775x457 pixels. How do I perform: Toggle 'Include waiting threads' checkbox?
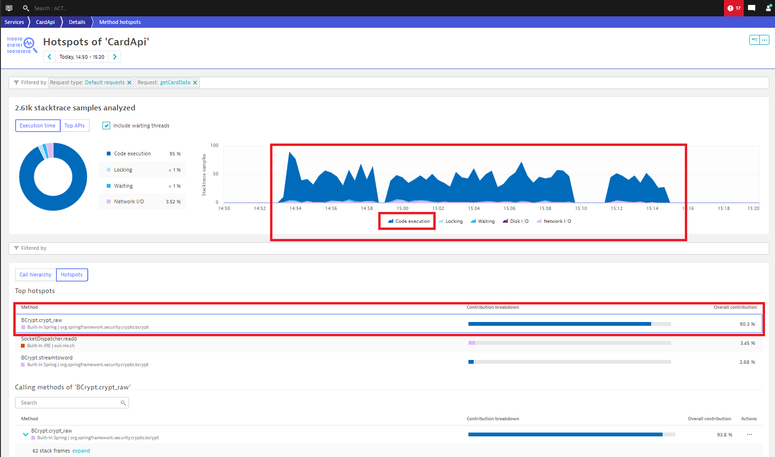(x=106, y=126)
